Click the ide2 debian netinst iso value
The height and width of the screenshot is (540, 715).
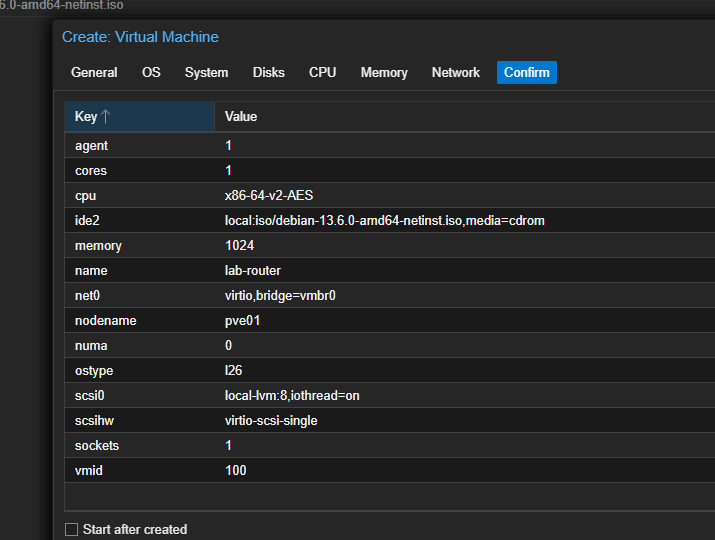(384, 221)
